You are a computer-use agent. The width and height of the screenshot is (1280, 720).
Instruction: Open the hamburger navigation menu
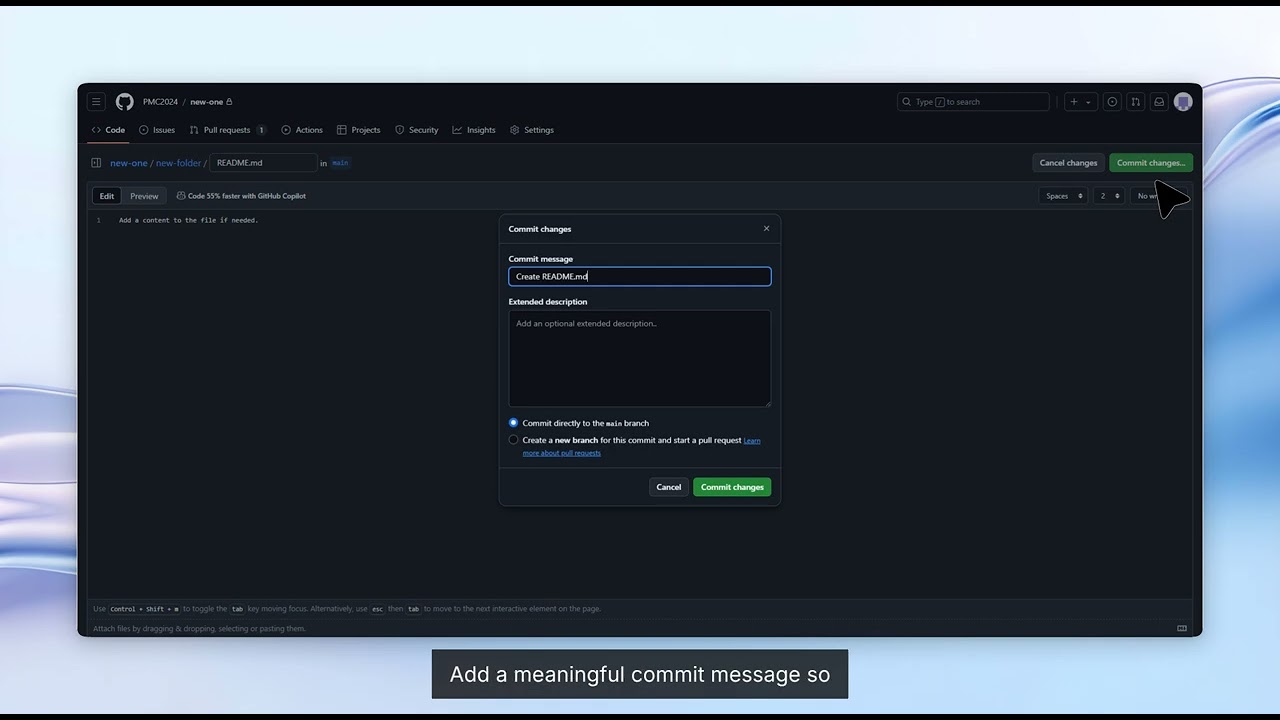[x=96, y=102]
